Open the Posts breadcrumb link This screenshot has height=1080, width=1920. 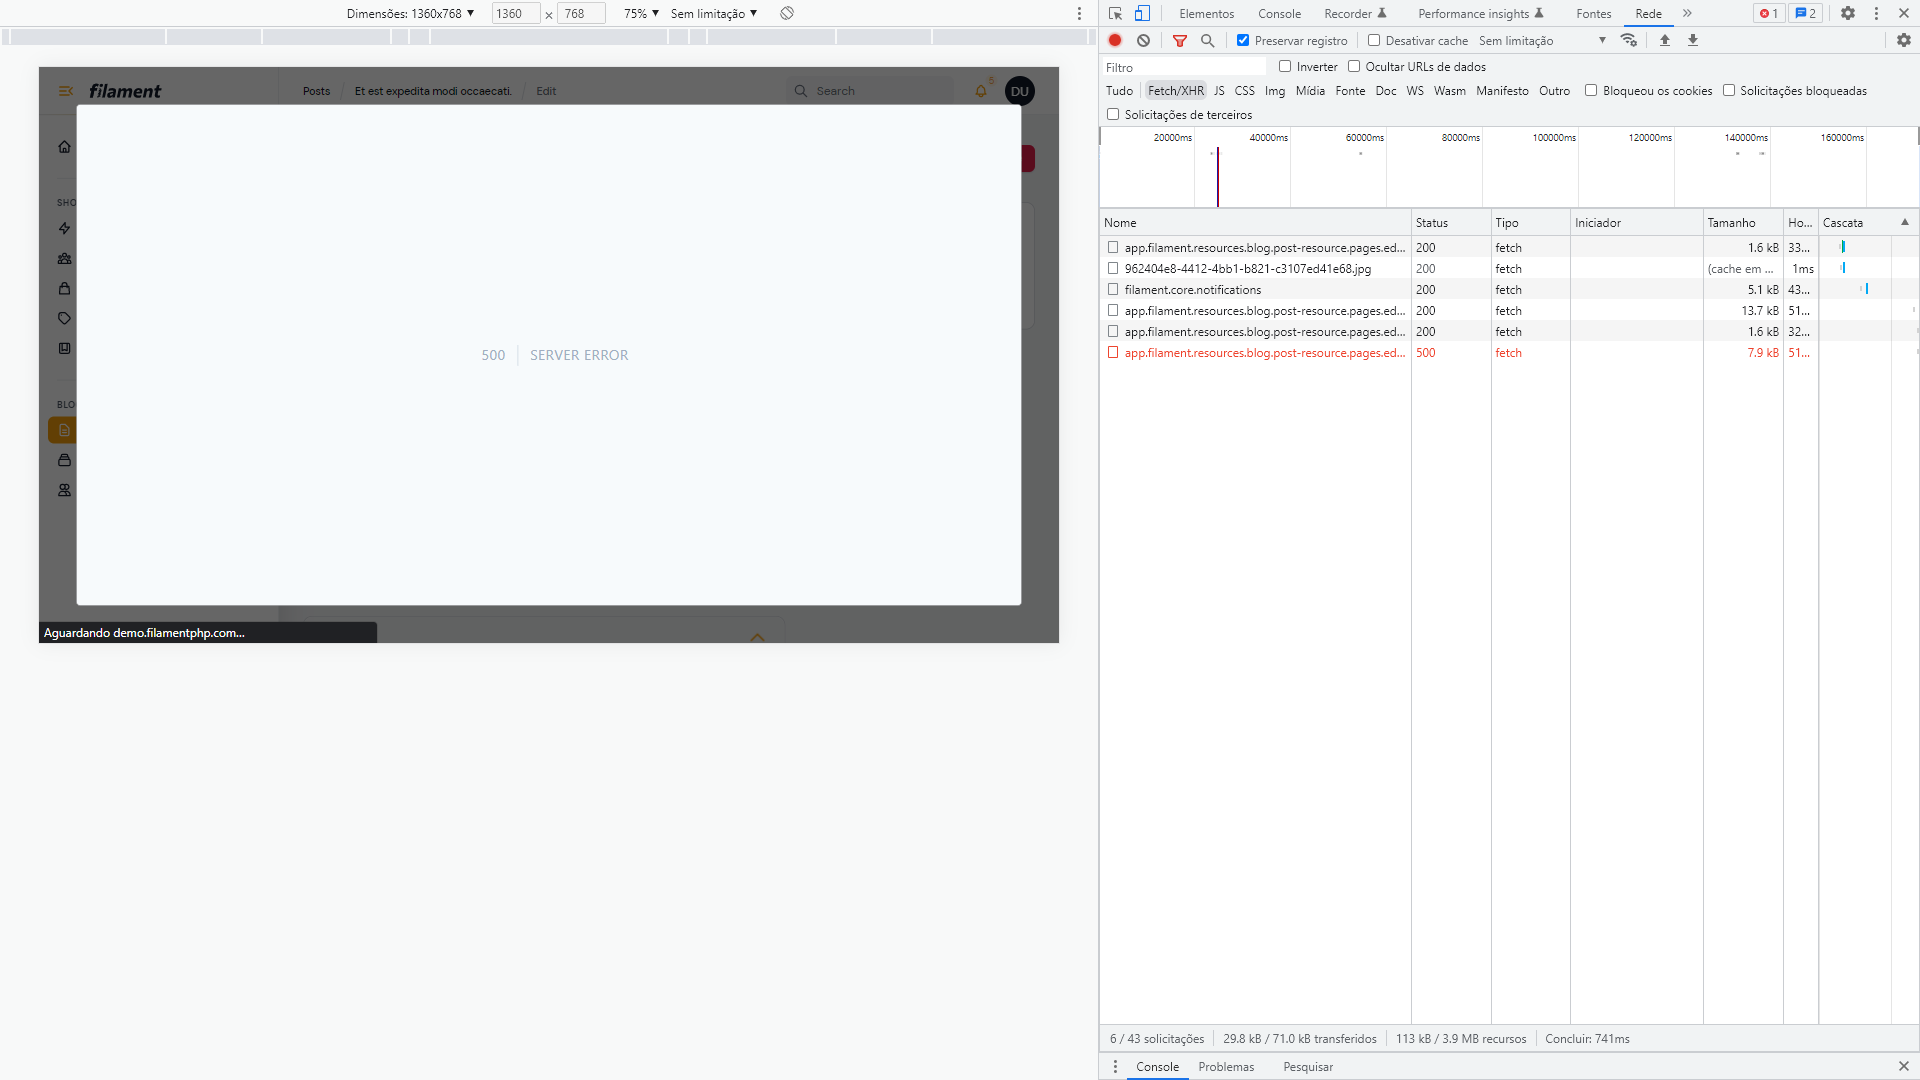click(x=315, y=90)
